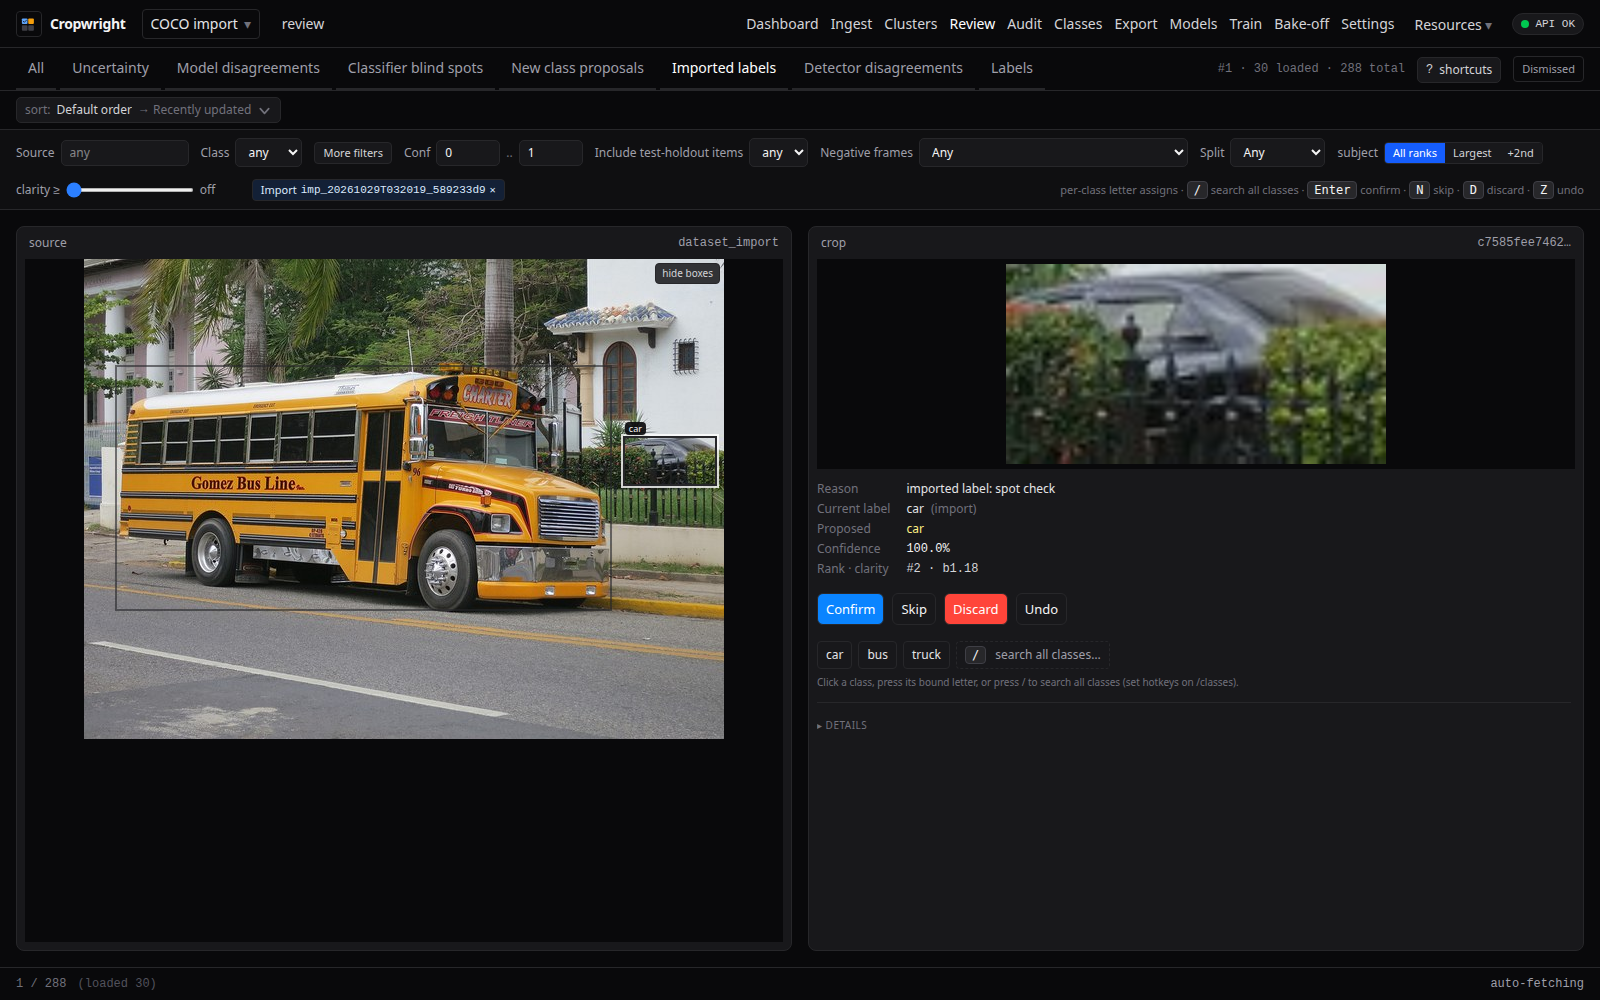Image resolution: width=1600 pixels, height=1000 pixels.
Task: Assign the truck class
Action: tap(926, 655)
